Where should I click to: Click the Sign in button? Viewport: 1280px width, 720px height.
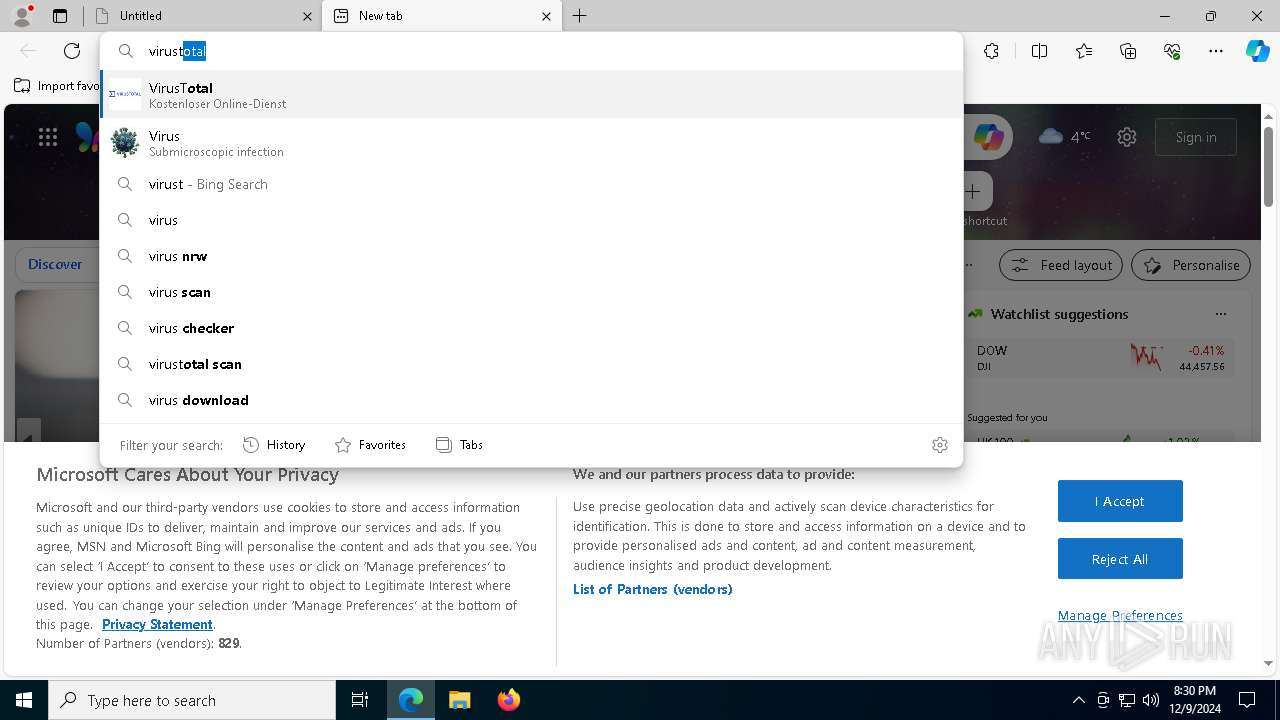point(1196,137)
